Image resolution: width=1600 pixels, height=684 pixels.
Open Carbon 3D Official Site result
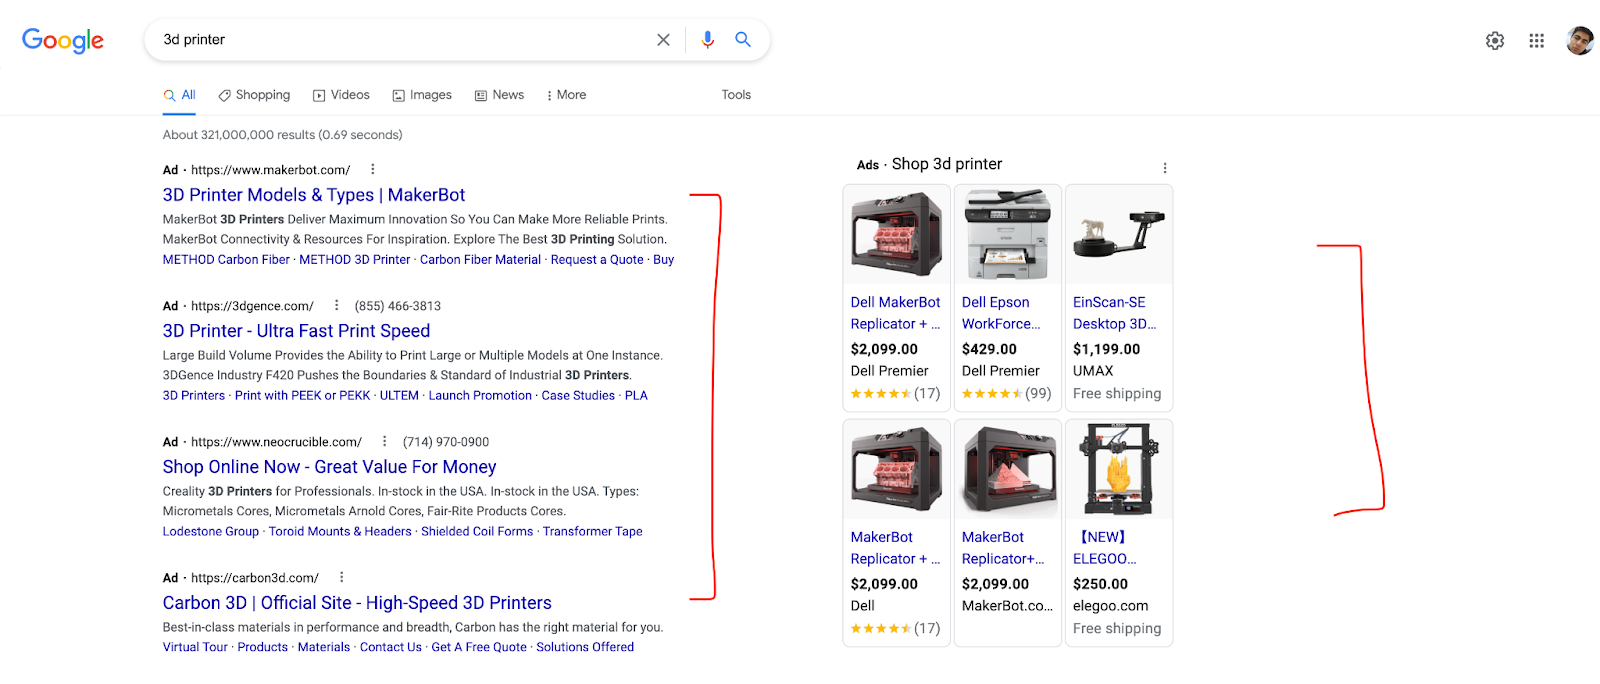(357, 603)
